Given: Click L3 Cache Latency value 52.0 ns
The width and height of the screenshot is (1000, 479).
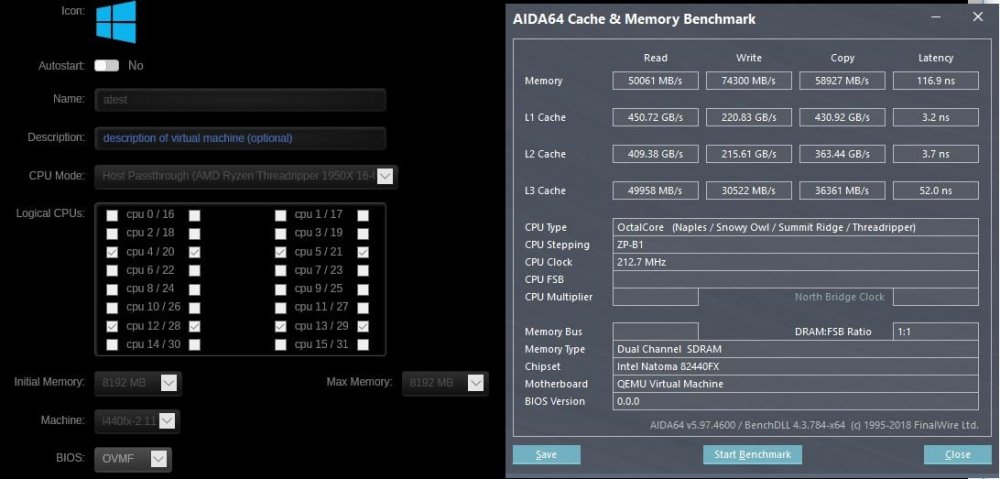Looking at the screenshot, I should pyautogui.click(x=936, y=191).
